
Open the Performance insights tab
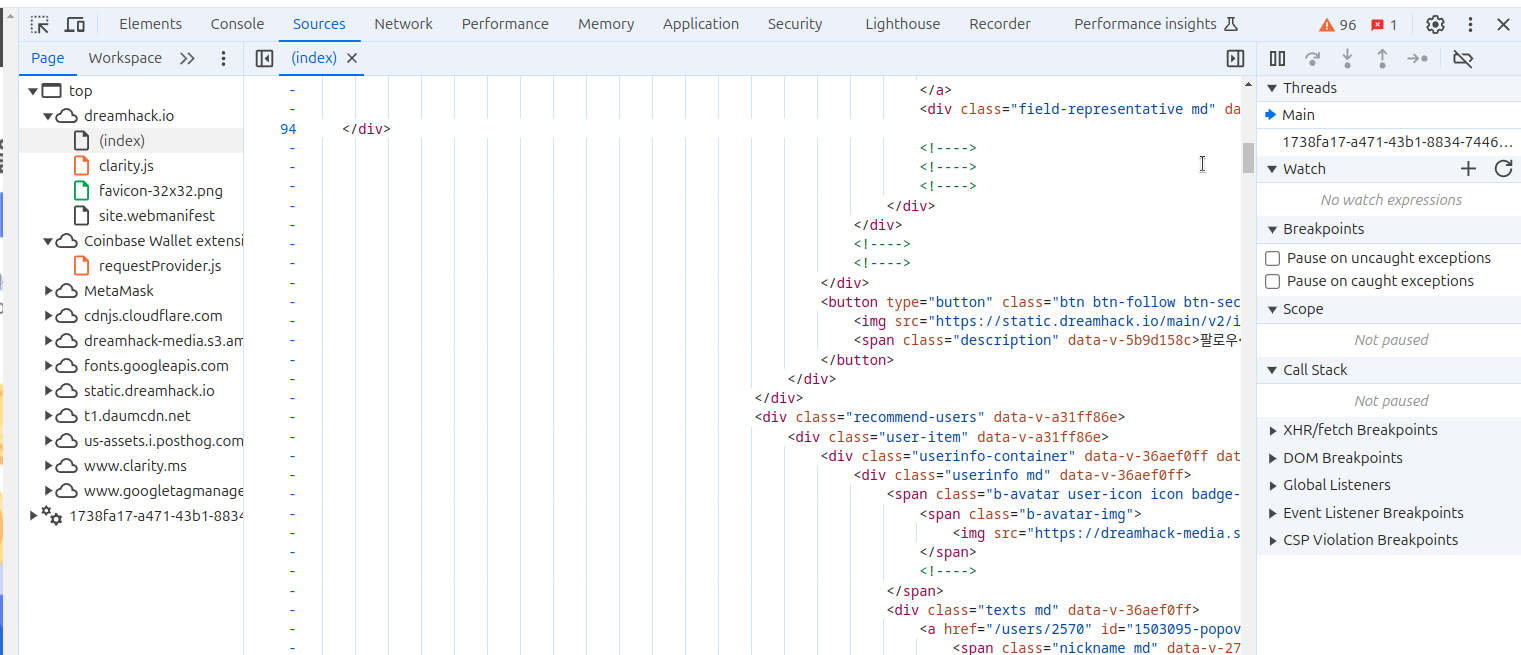point(1156,24)
